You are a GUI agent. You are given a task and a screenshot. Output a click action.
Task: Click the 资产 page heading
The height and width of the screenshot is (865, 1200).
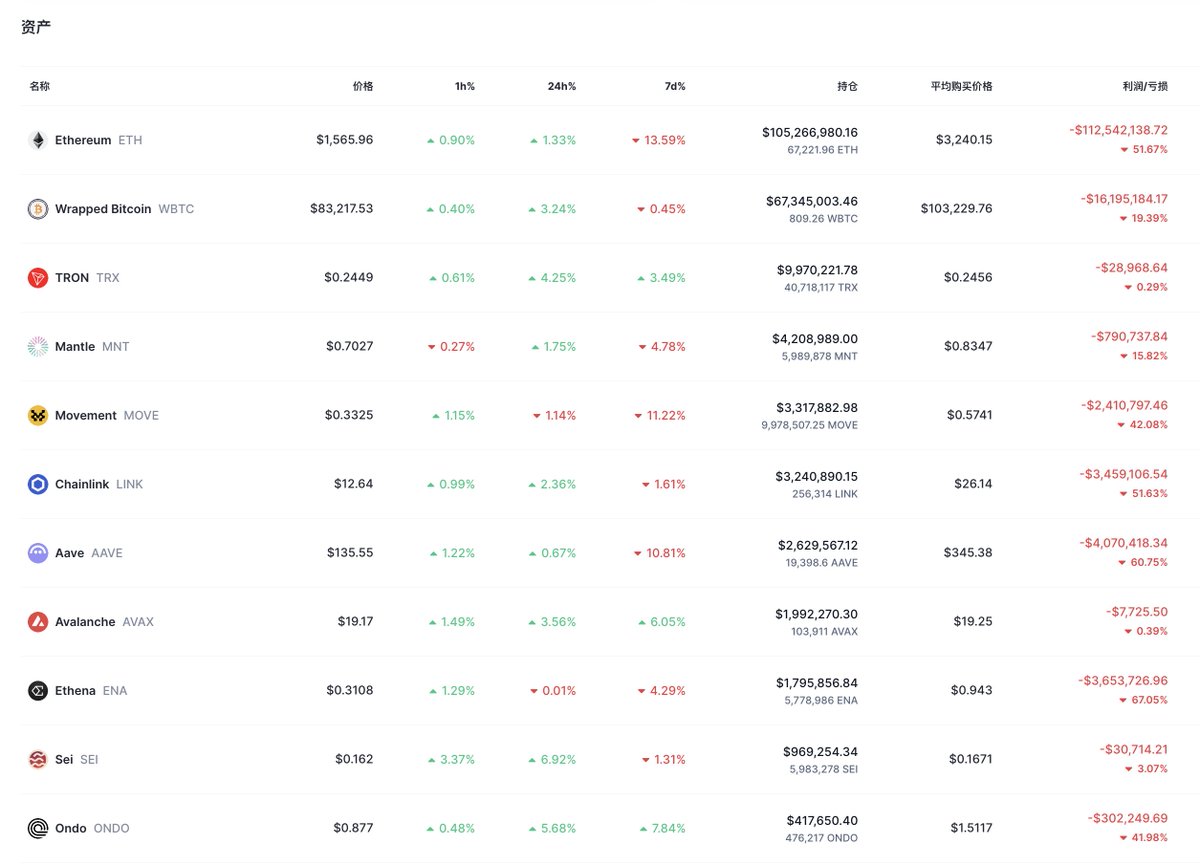tap(36, 27)
